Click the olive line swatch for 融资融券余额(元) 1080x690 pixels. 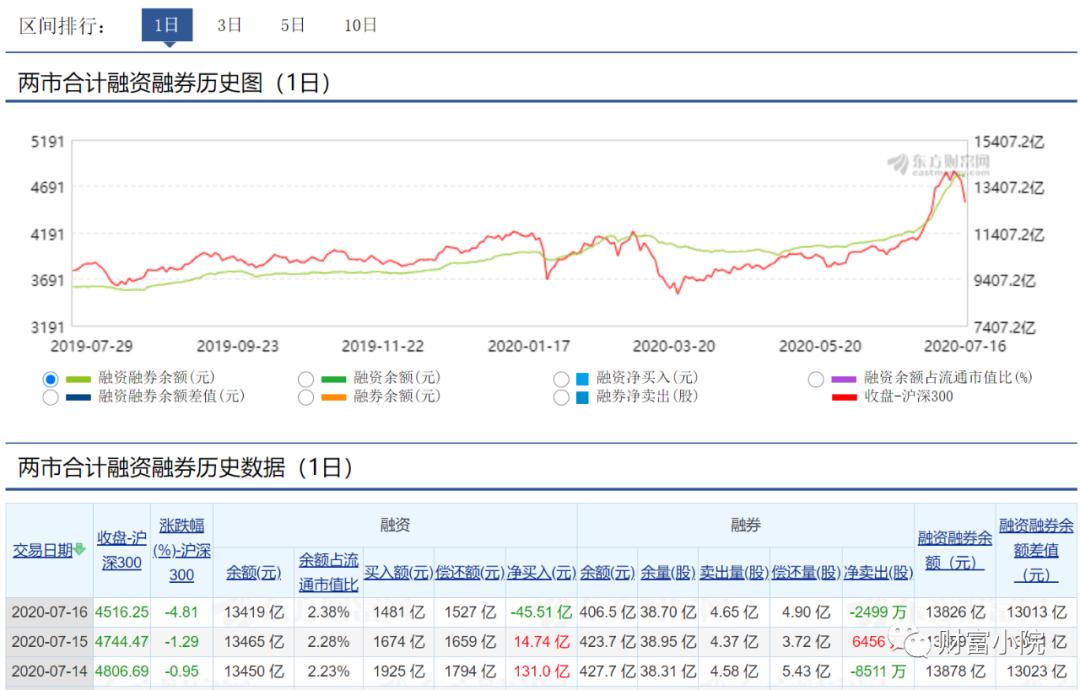(76, 378)
